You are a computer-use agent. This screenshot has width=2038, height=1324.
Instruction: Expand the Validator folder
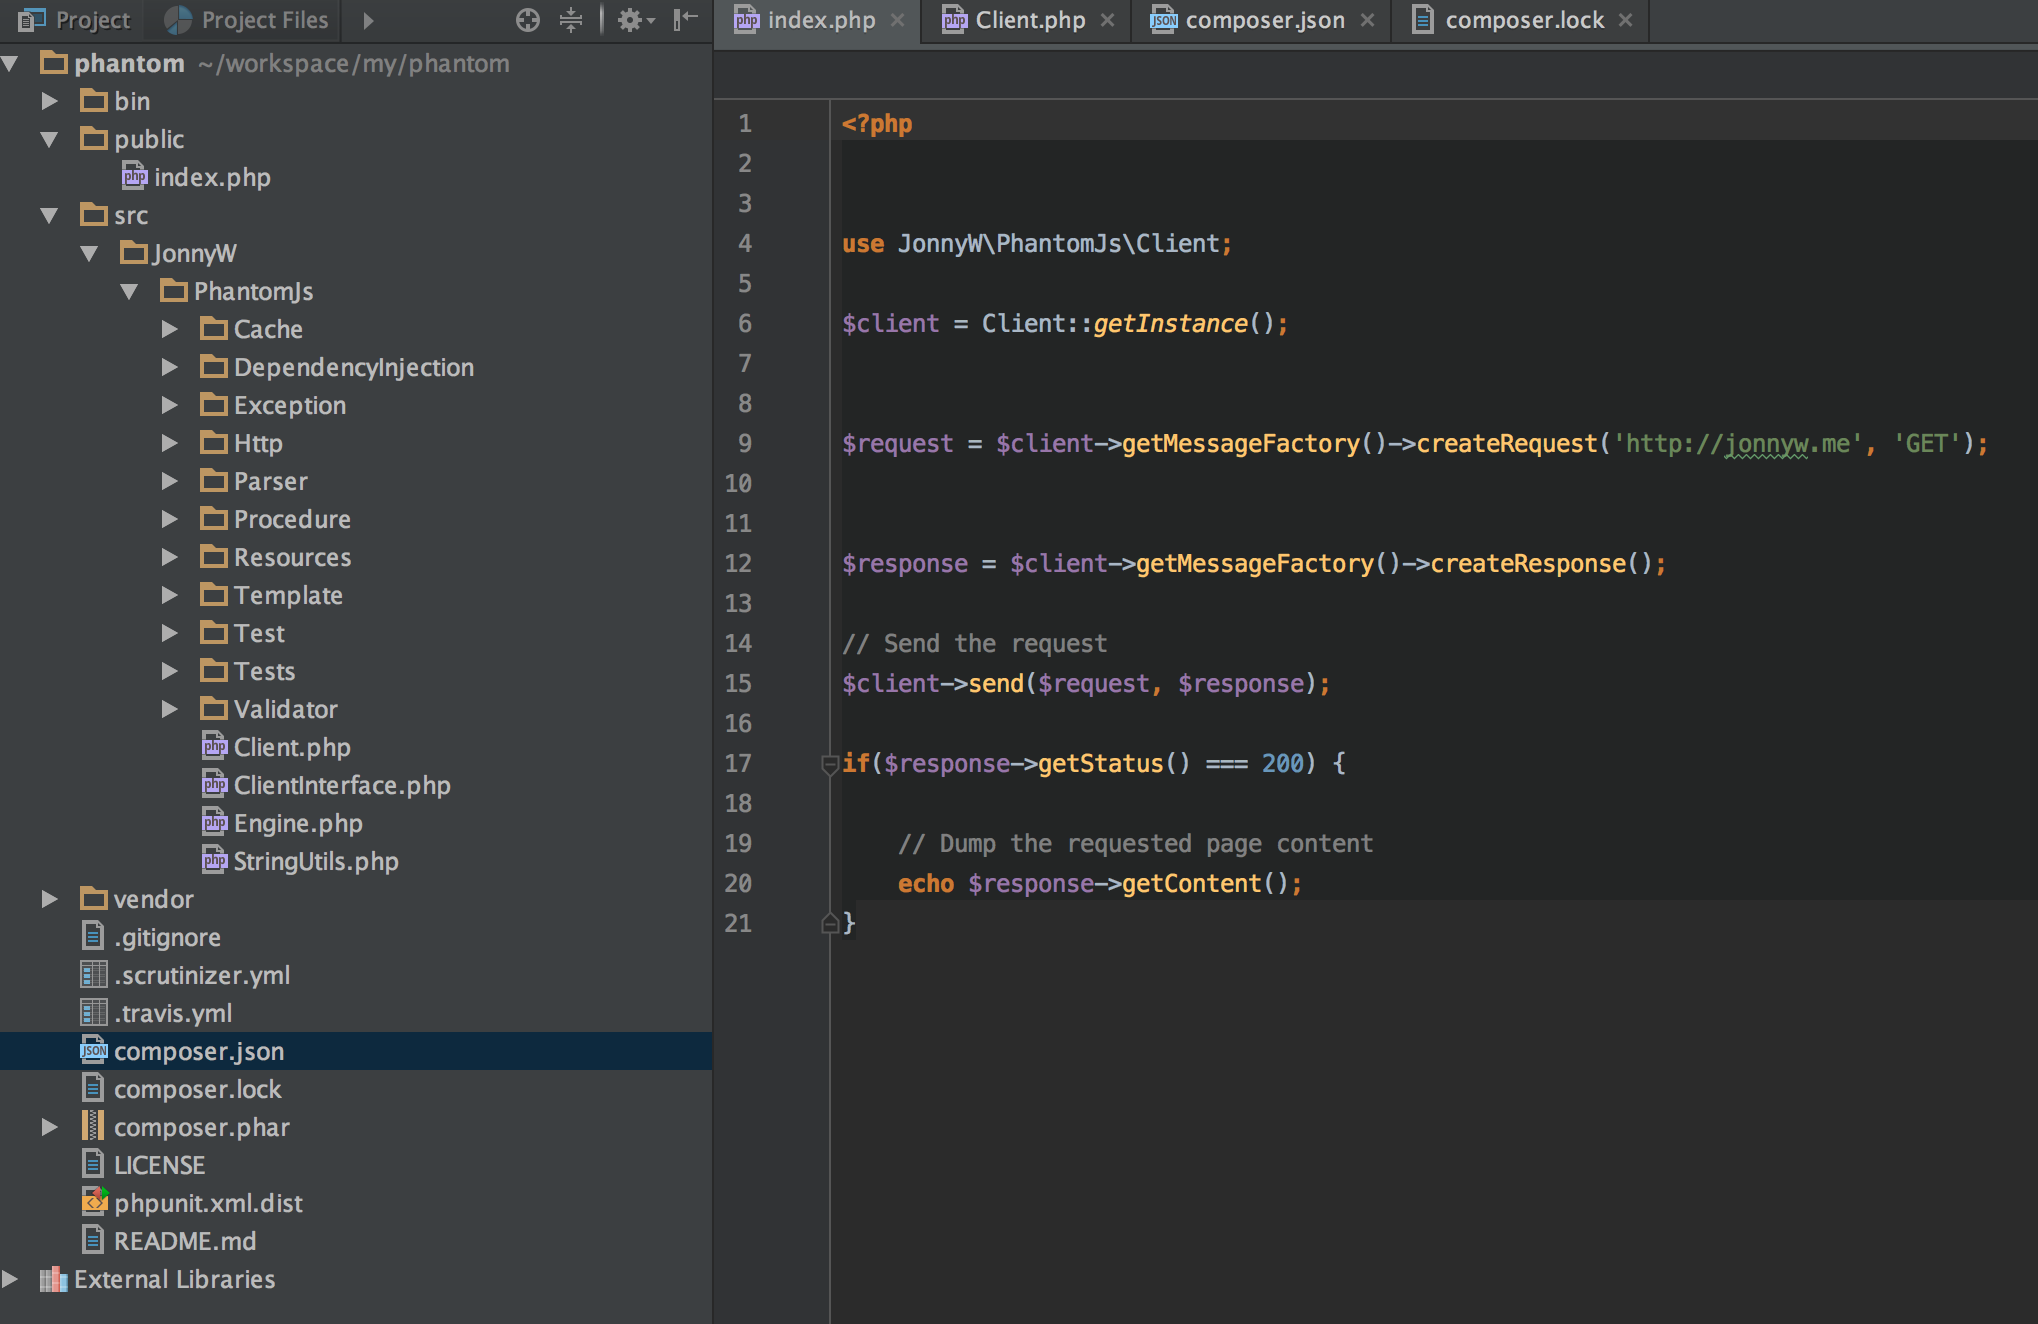pyautogui.click(x=169, y=709)
